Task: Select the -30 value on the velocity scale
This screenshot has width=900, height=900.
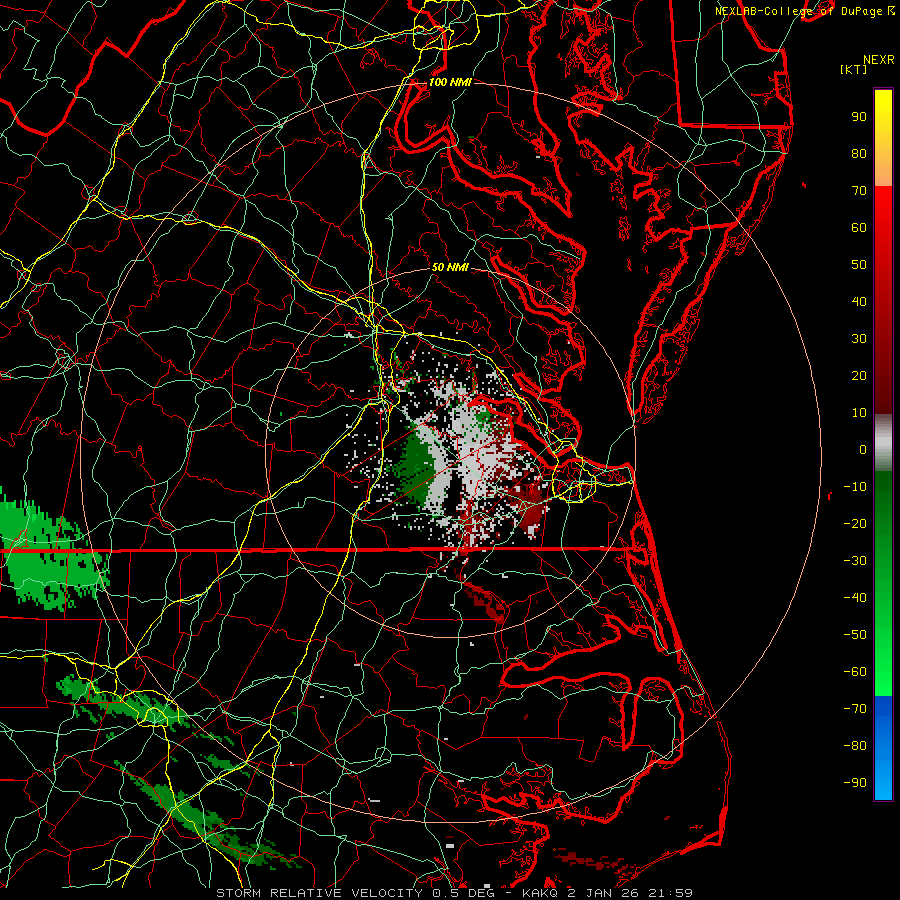Action: (x=855, y=561)
